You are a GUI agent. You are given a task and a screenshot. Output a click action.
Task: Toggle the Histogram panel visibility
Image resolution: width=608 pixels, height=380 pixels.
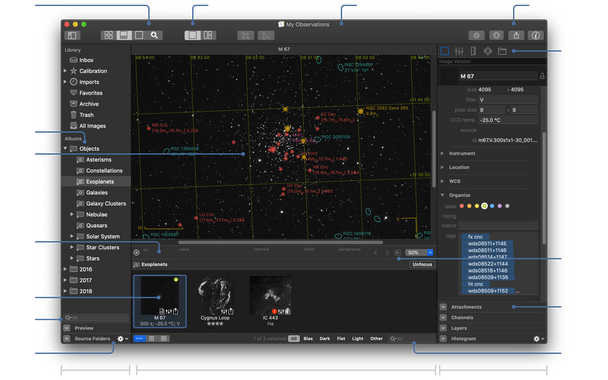click(x=443, y=339)
